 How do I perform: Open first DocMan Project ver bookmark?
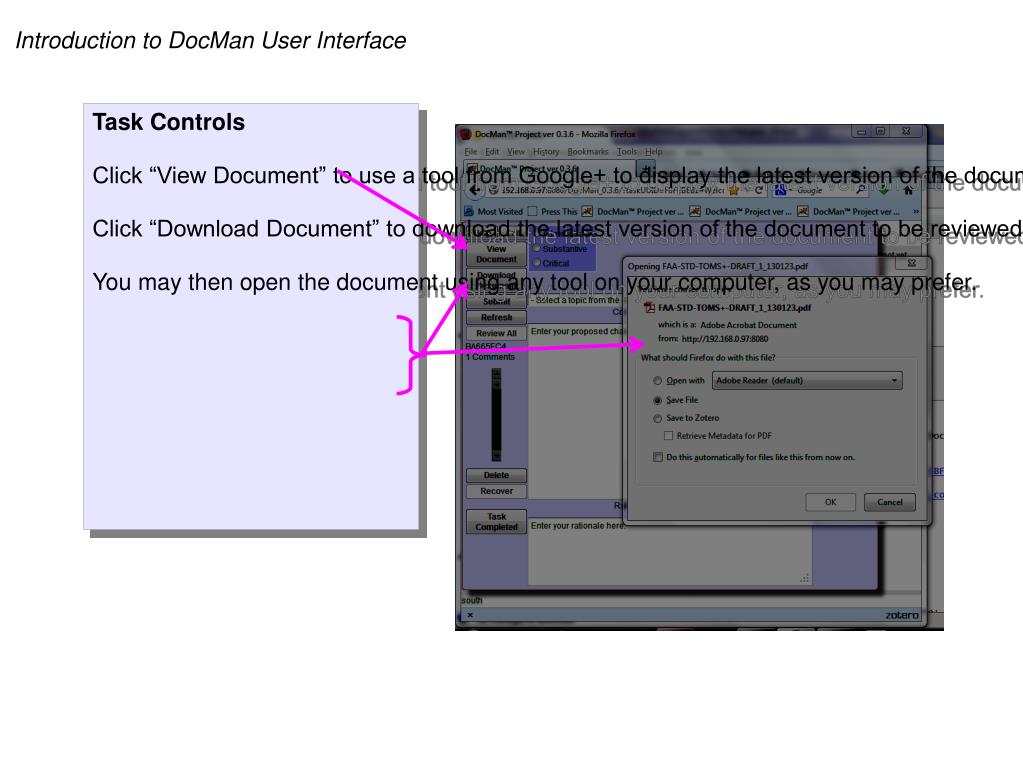point(633,211)
